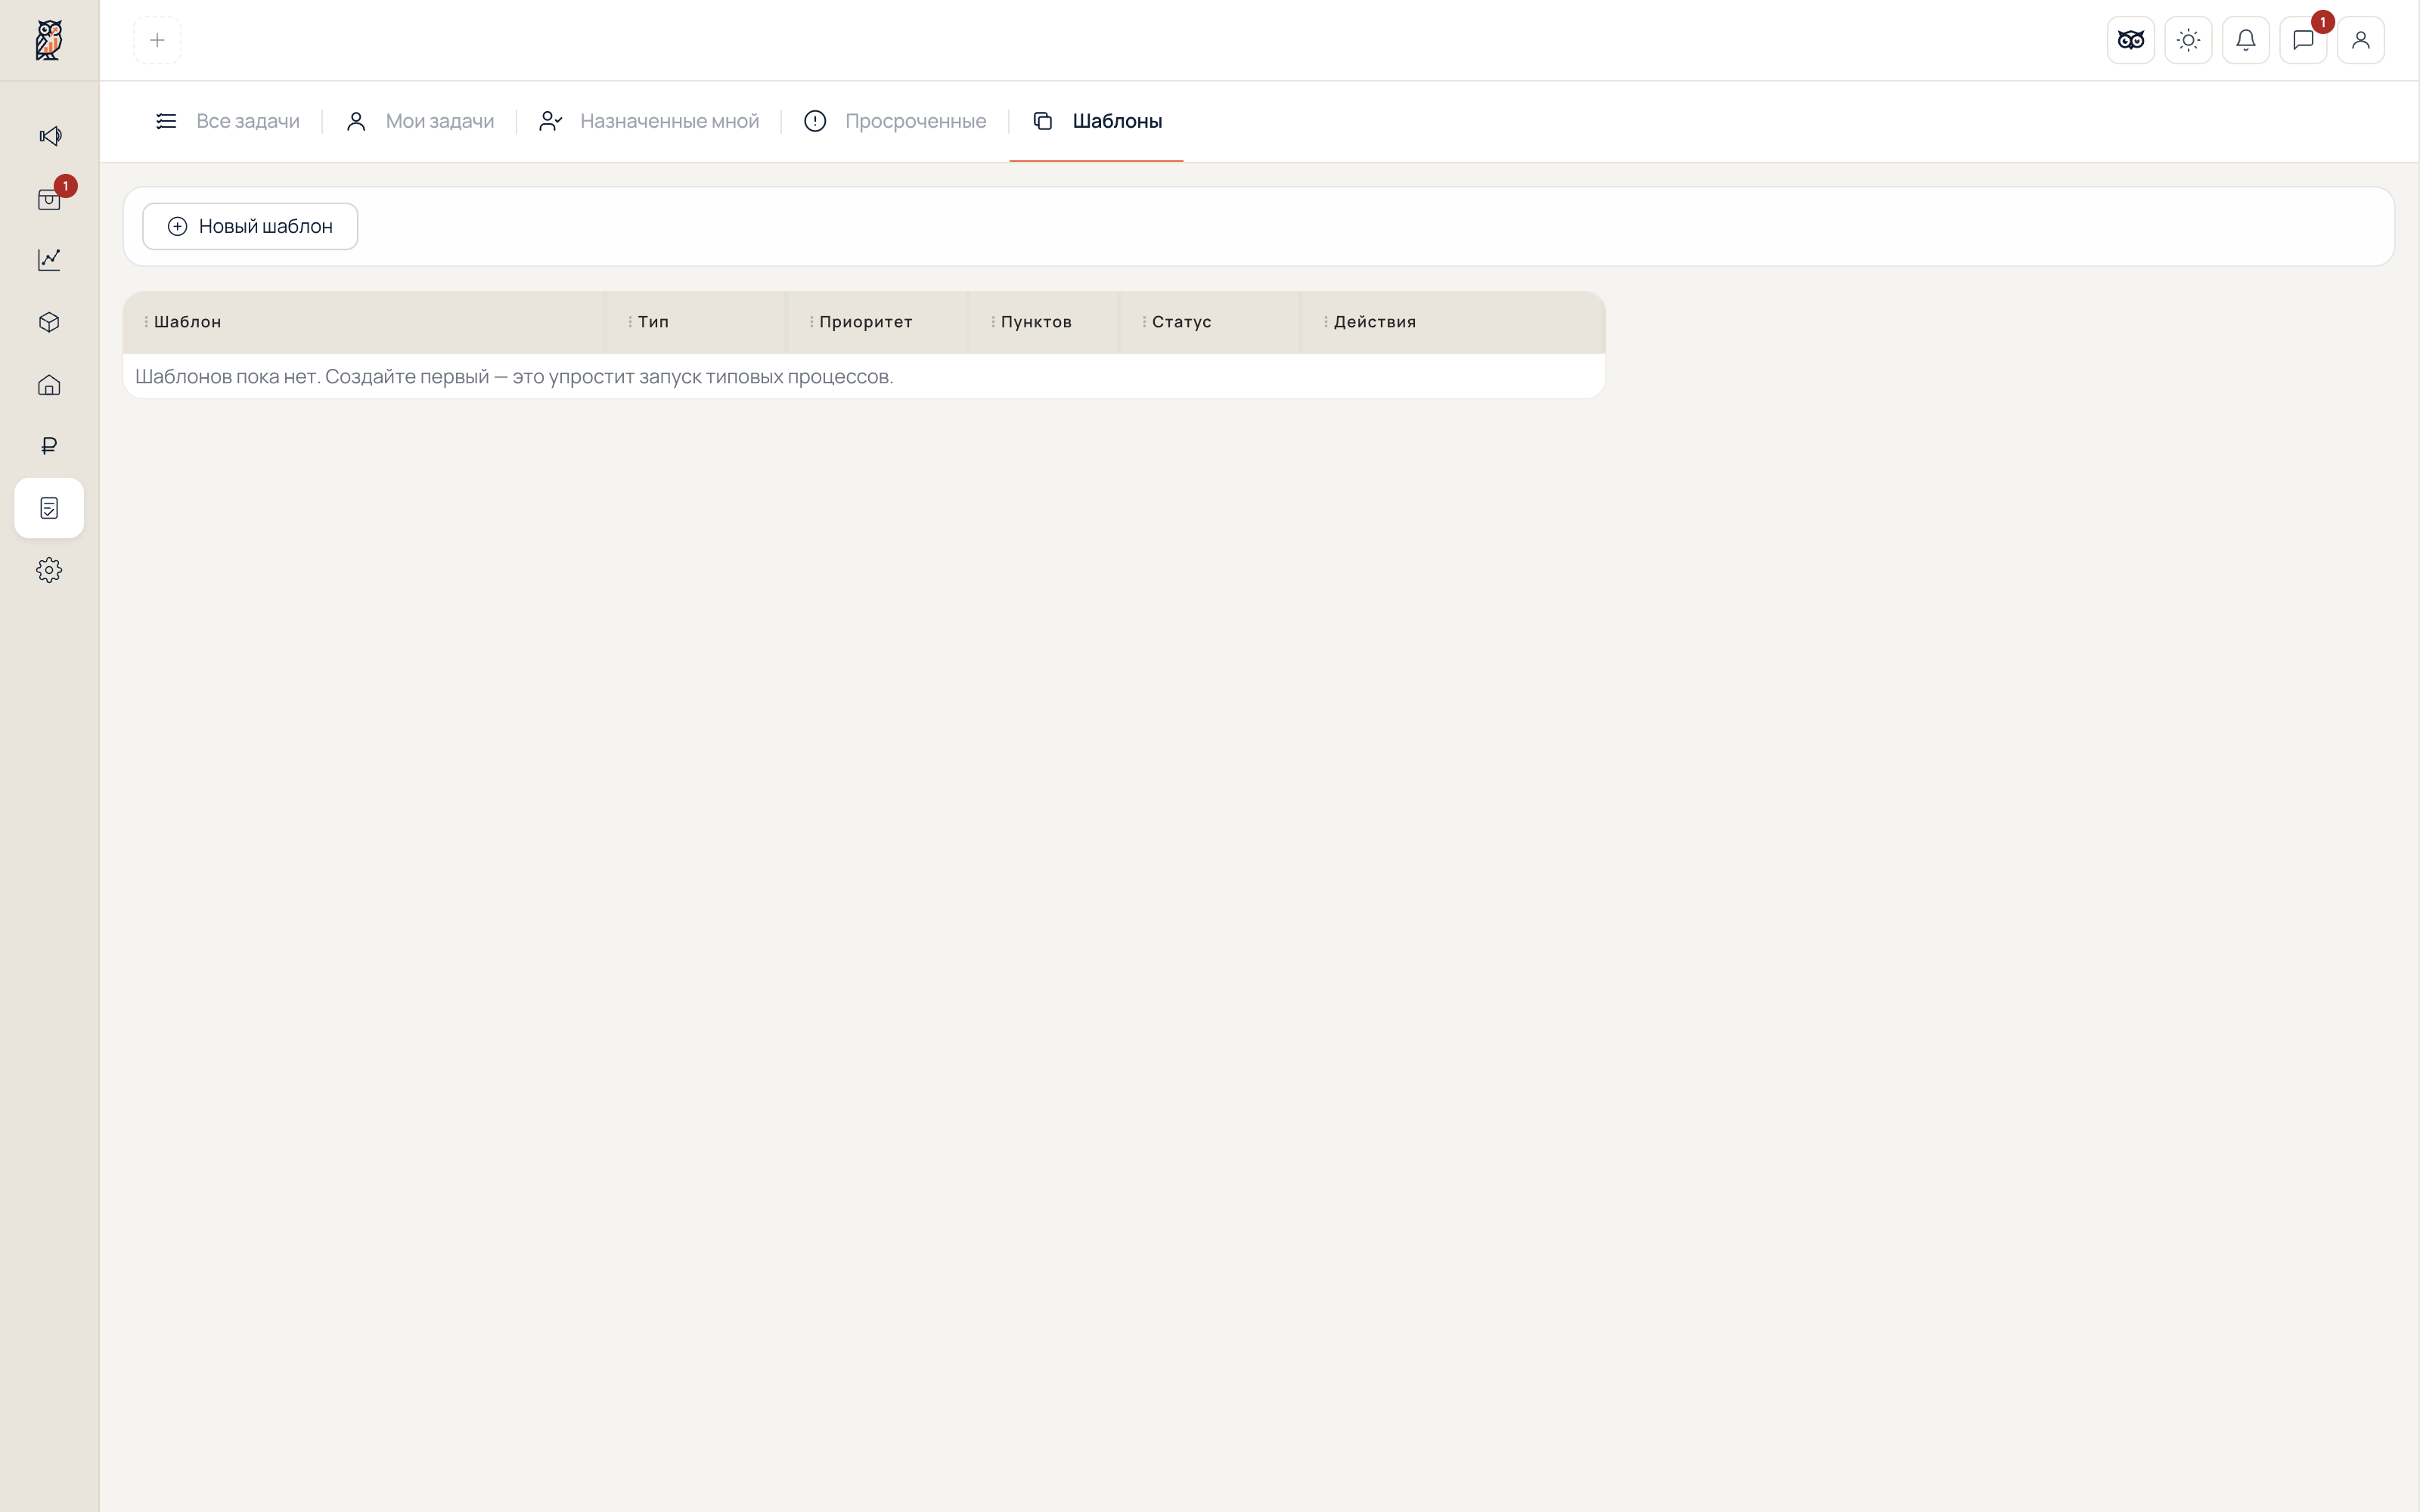This screenshot has height=1512, width=2420.
Task: Open the box products sidebar icon
Action: click(x=50, y=322)
